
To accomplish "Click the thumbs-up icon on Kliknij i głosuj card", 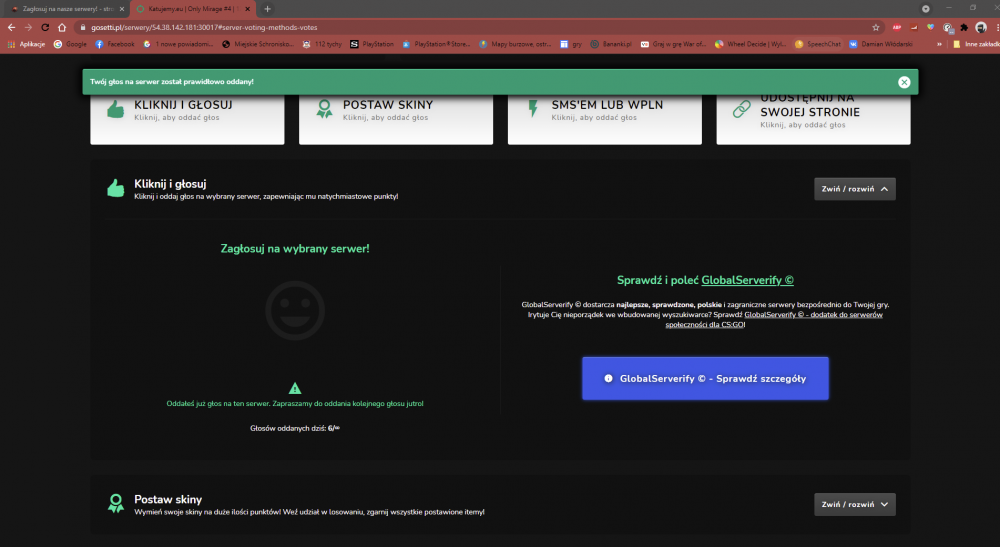I will point(115,110).
